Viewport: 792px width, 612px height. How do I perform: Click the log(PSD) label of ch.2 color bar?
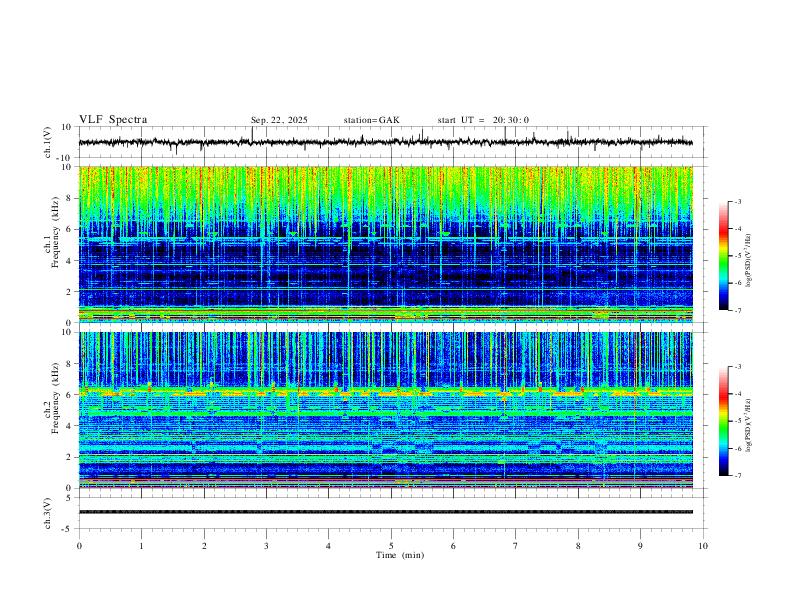click(748, 425)
